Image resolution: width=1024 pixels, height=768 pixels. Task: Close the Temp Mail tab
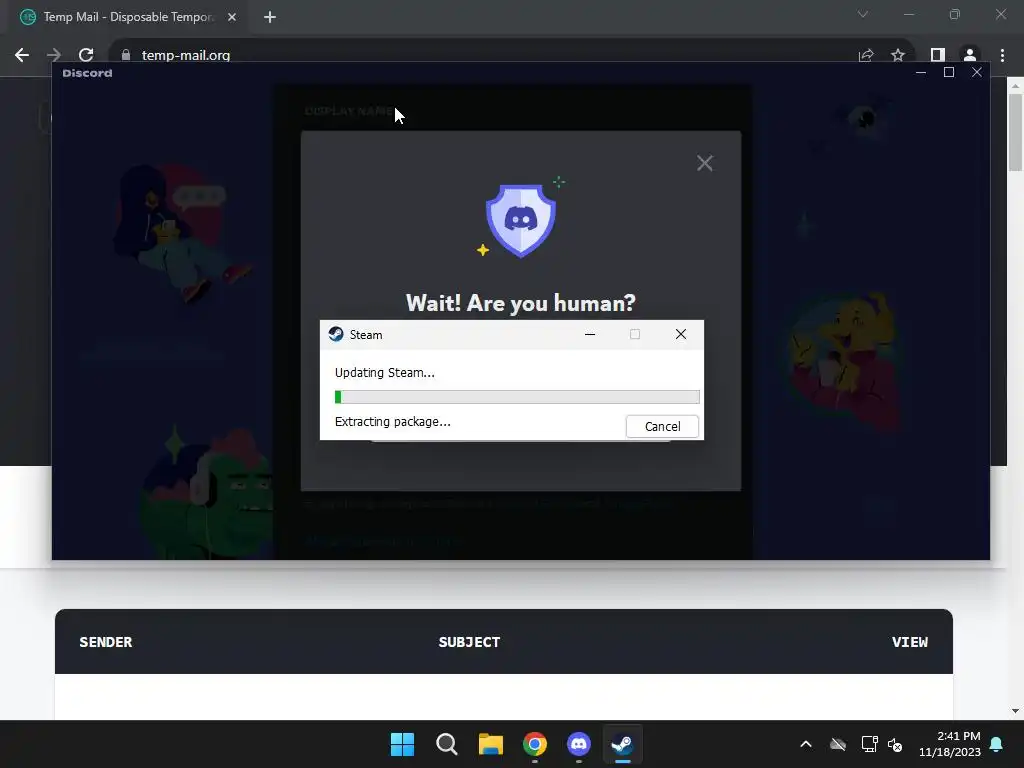232,17
